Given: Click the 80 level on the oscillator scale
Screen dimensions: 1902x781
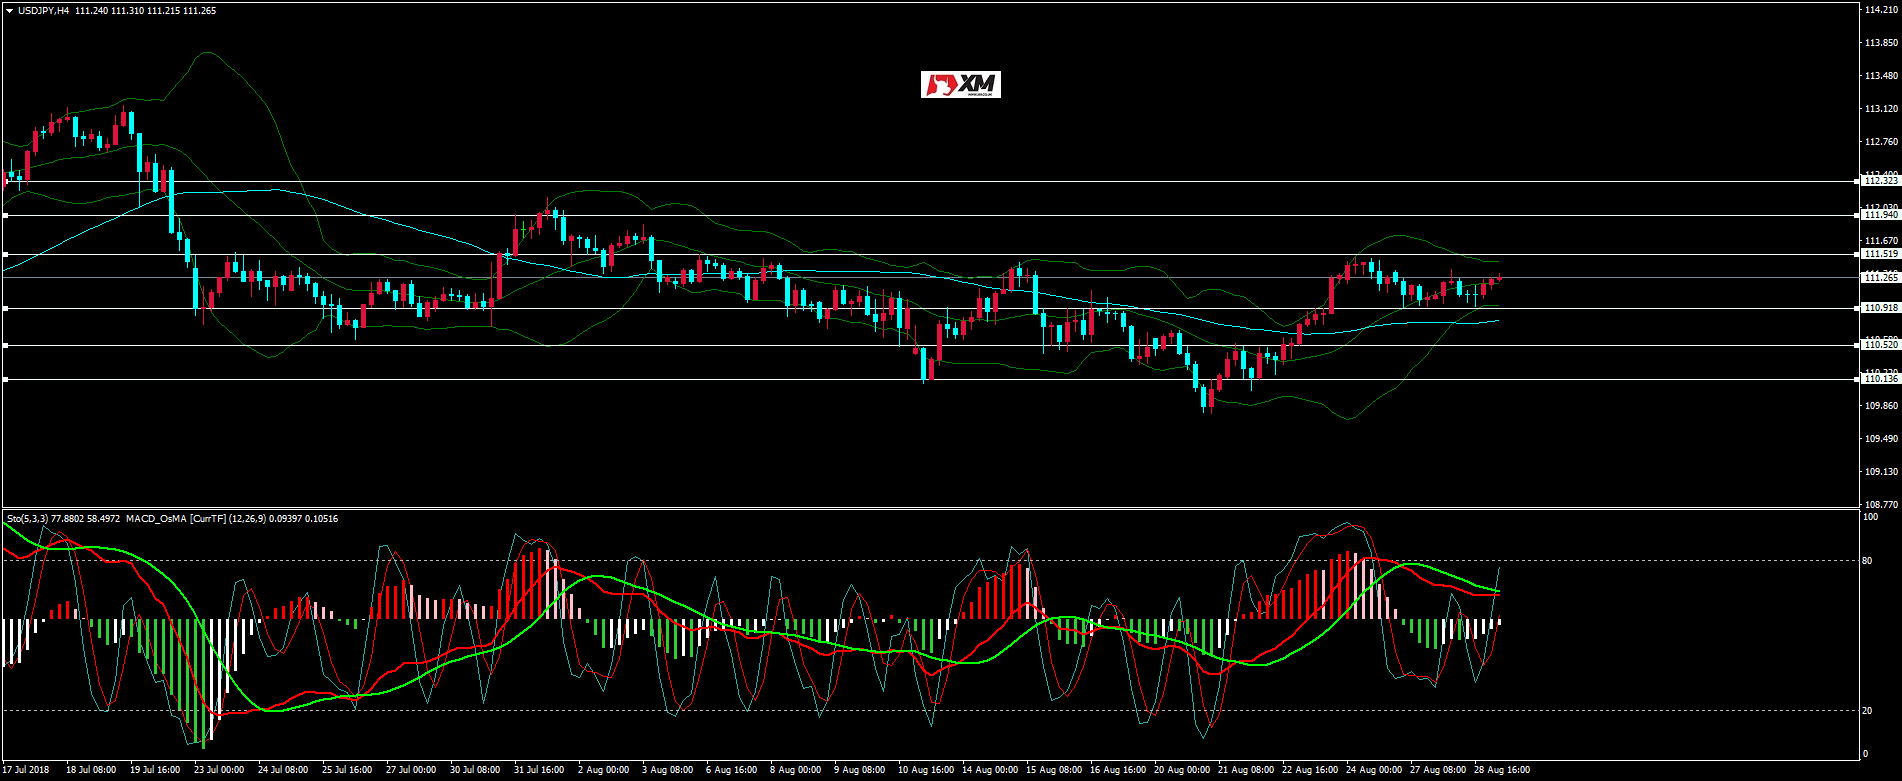Looking at the screenshot, I should coord(1867,561).
